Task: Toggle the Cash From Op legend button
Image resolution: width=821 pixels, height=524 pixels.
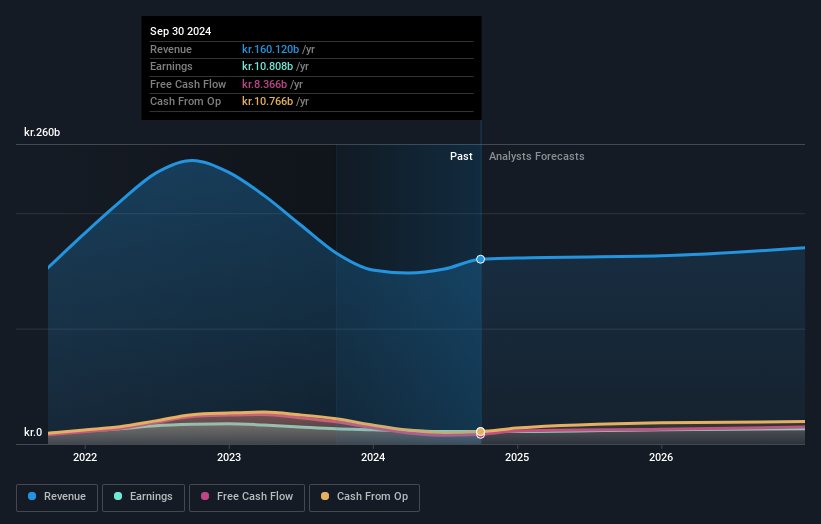Action: (364, 497)
